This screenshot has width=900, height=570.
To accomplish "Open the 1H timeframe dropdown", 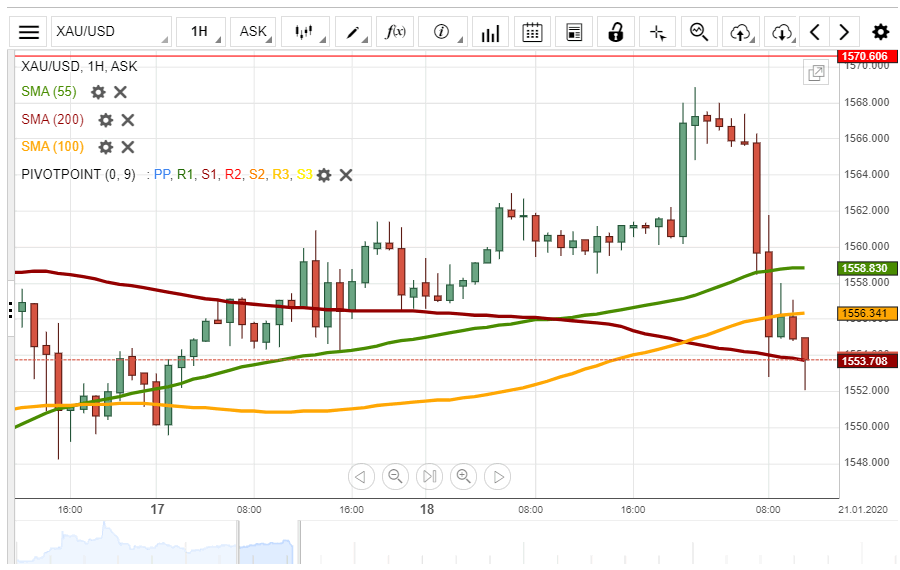I will coord(200,31).
